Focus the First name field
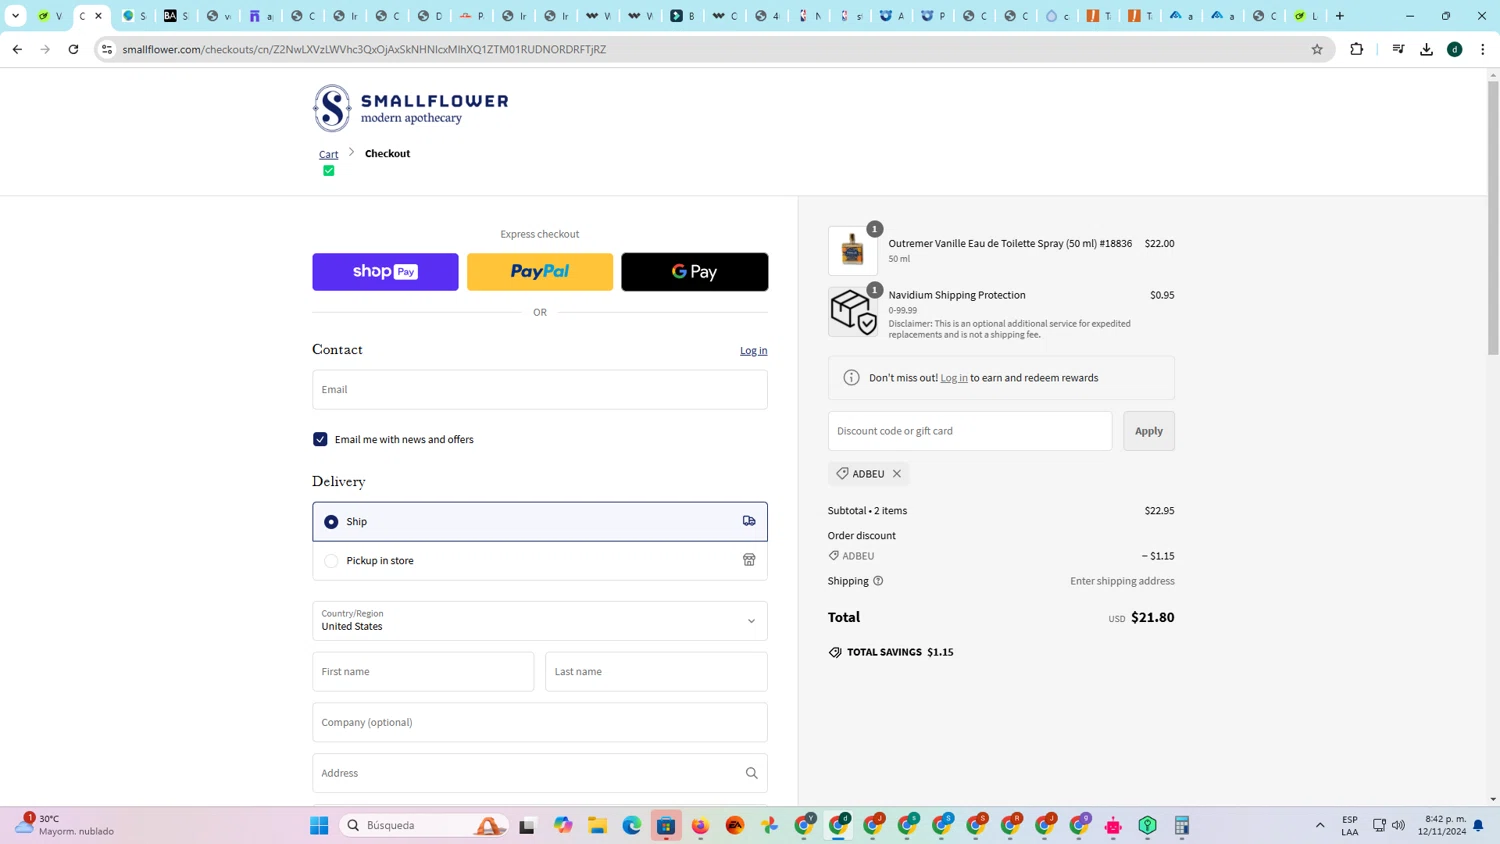This screenshot has height=844, width=1500. [x=423, y=672]
